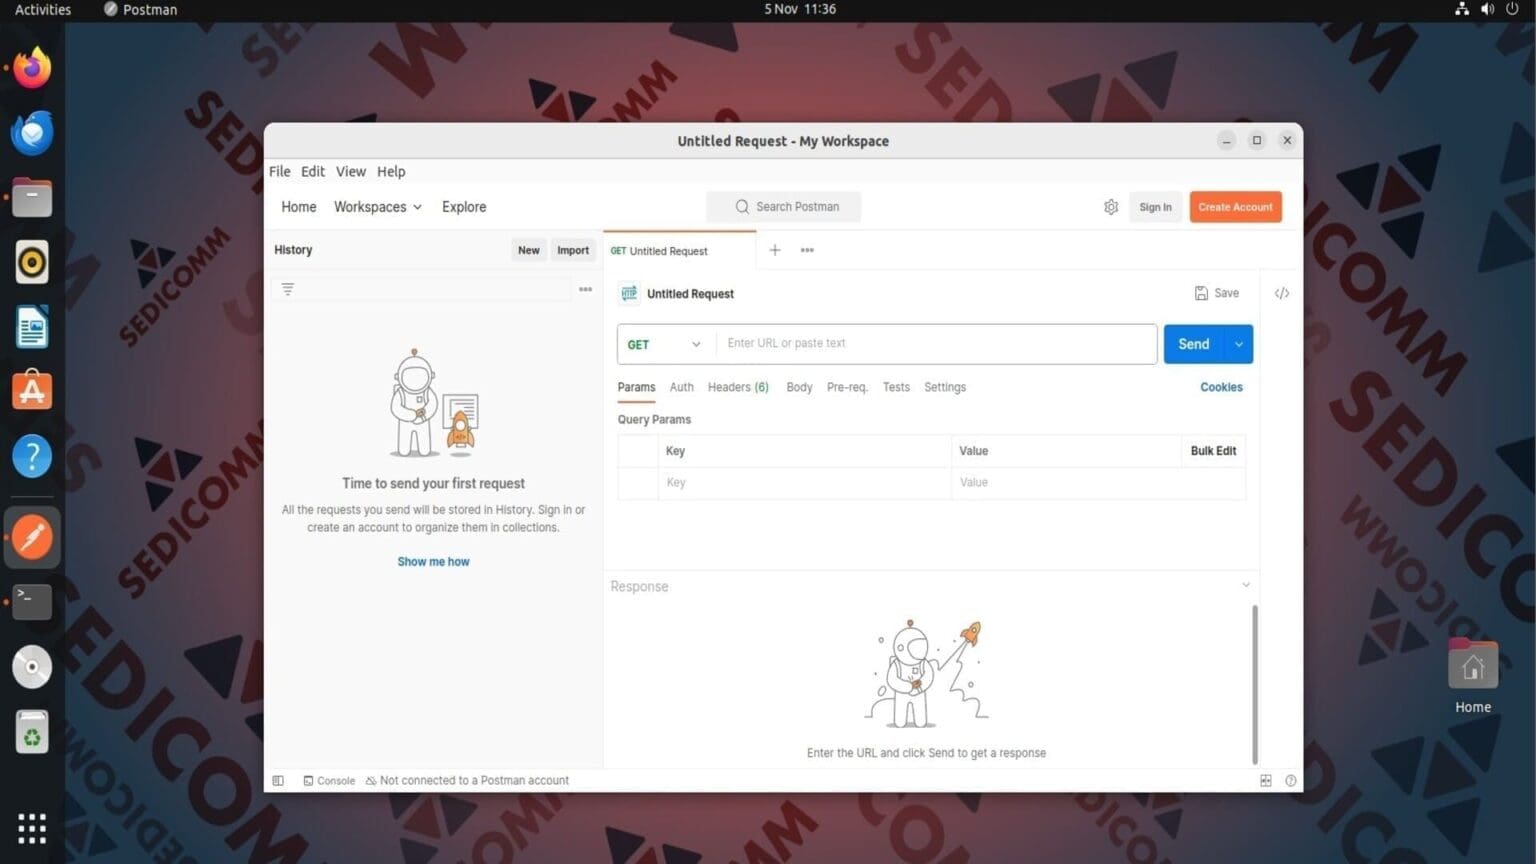
Task: Open the Postman settings gear
Action: click(1111, 207)
